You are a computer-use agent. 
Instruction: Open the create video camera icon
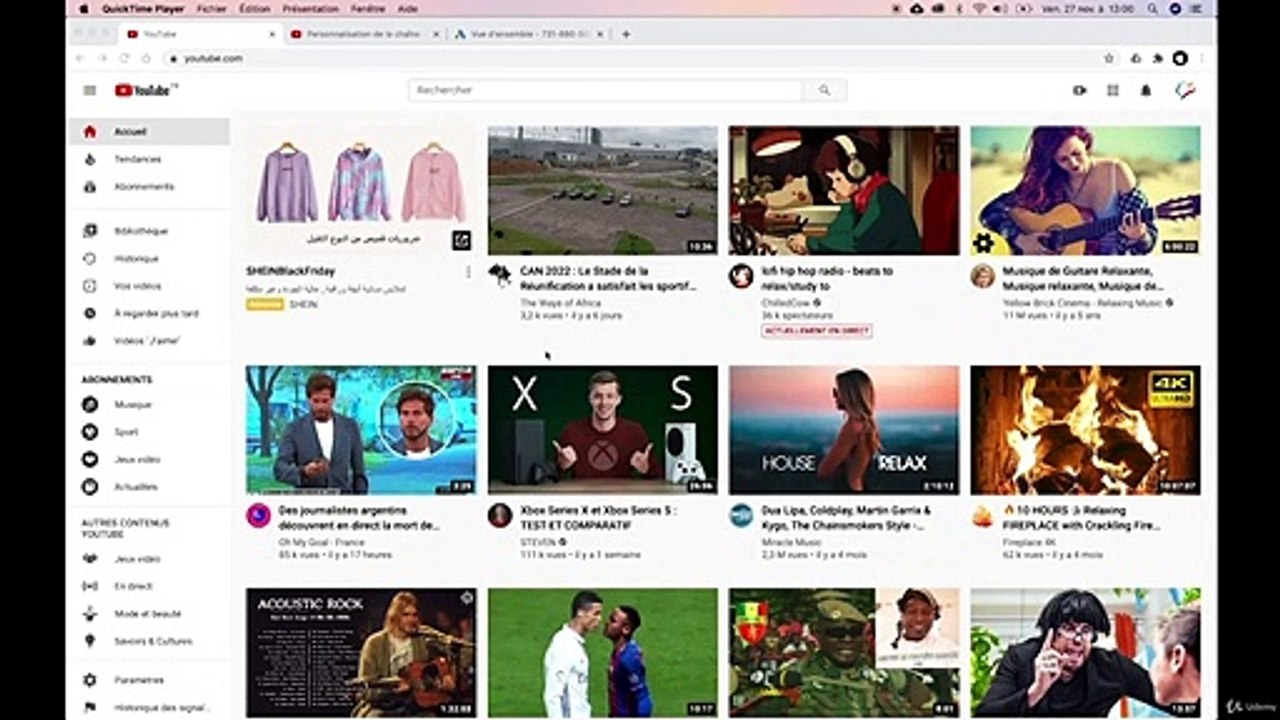[1079, 90]
